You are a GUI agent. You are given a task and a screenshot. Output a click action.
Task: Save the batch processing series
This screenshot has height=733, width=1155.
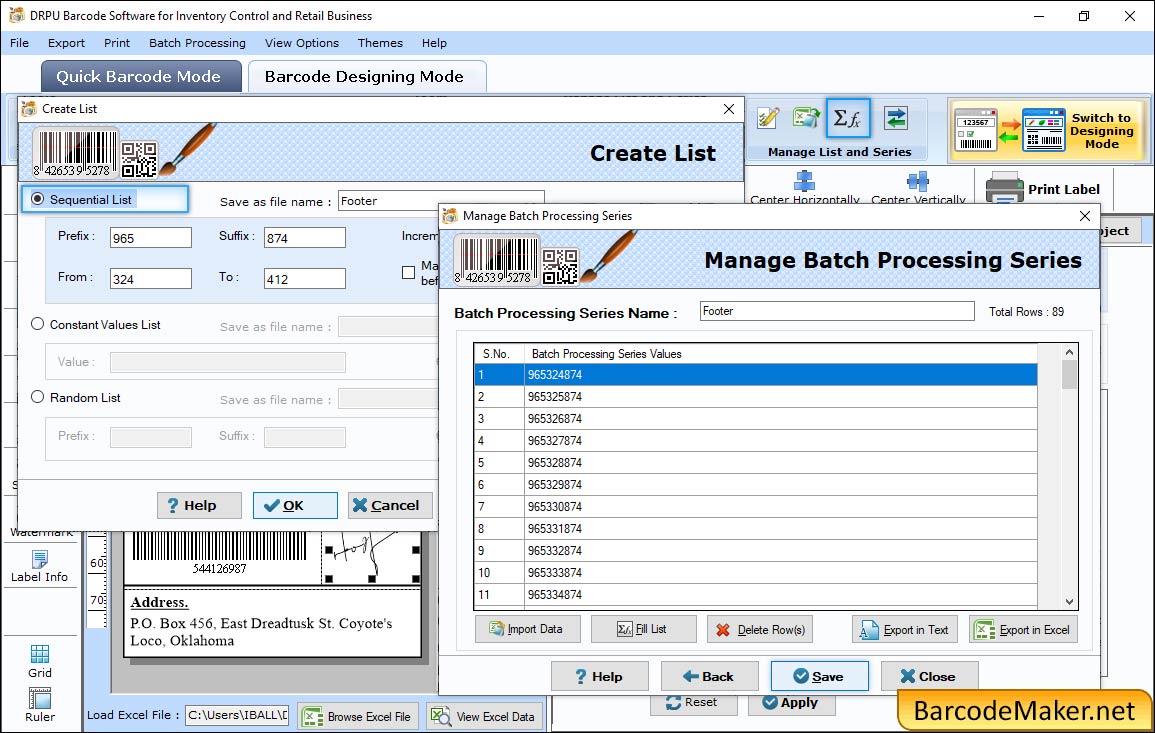pyautogui.click(x=819, y=676)
